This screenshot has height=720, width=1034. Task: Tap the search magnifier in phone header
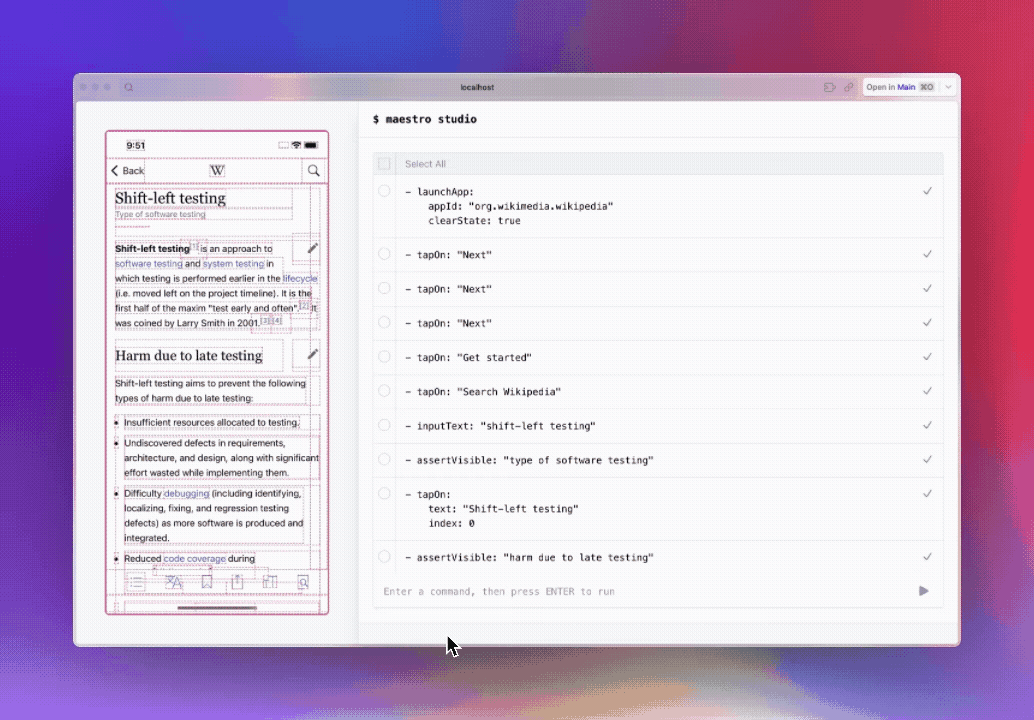click(x=314, y=171)
